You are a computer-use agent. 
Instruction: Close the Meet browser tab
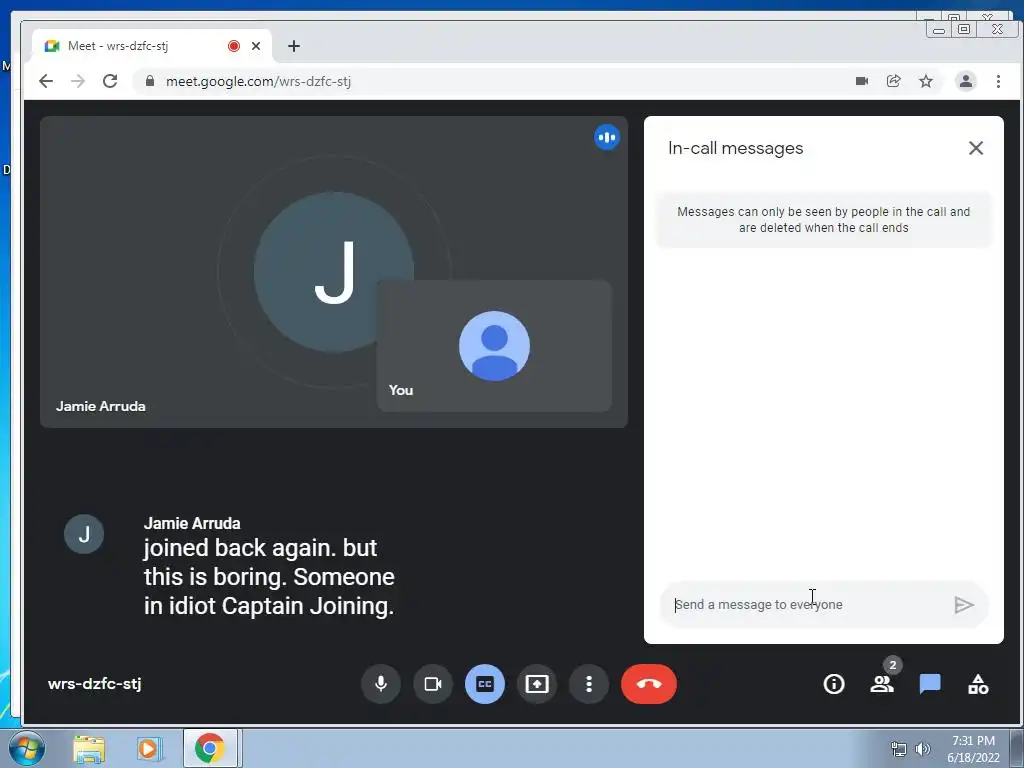click(256, 46)
